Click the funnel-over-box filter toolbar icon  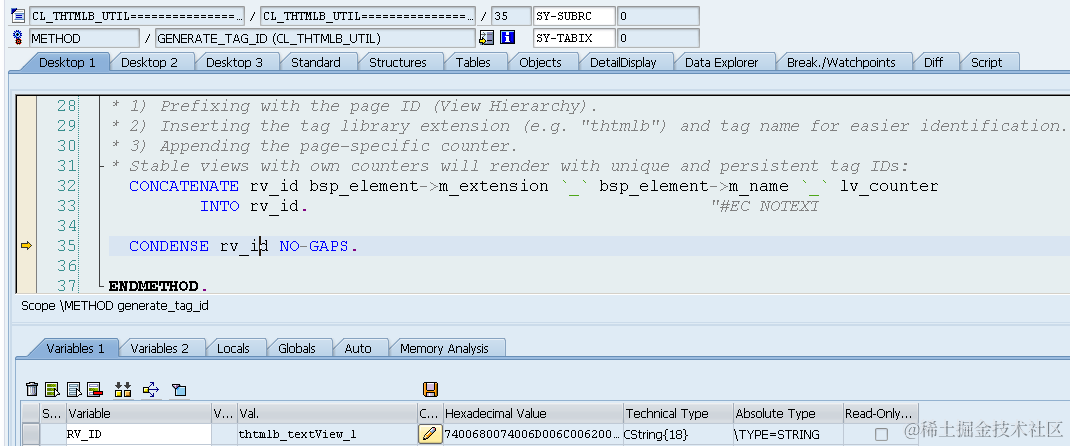tap(179, 389)
